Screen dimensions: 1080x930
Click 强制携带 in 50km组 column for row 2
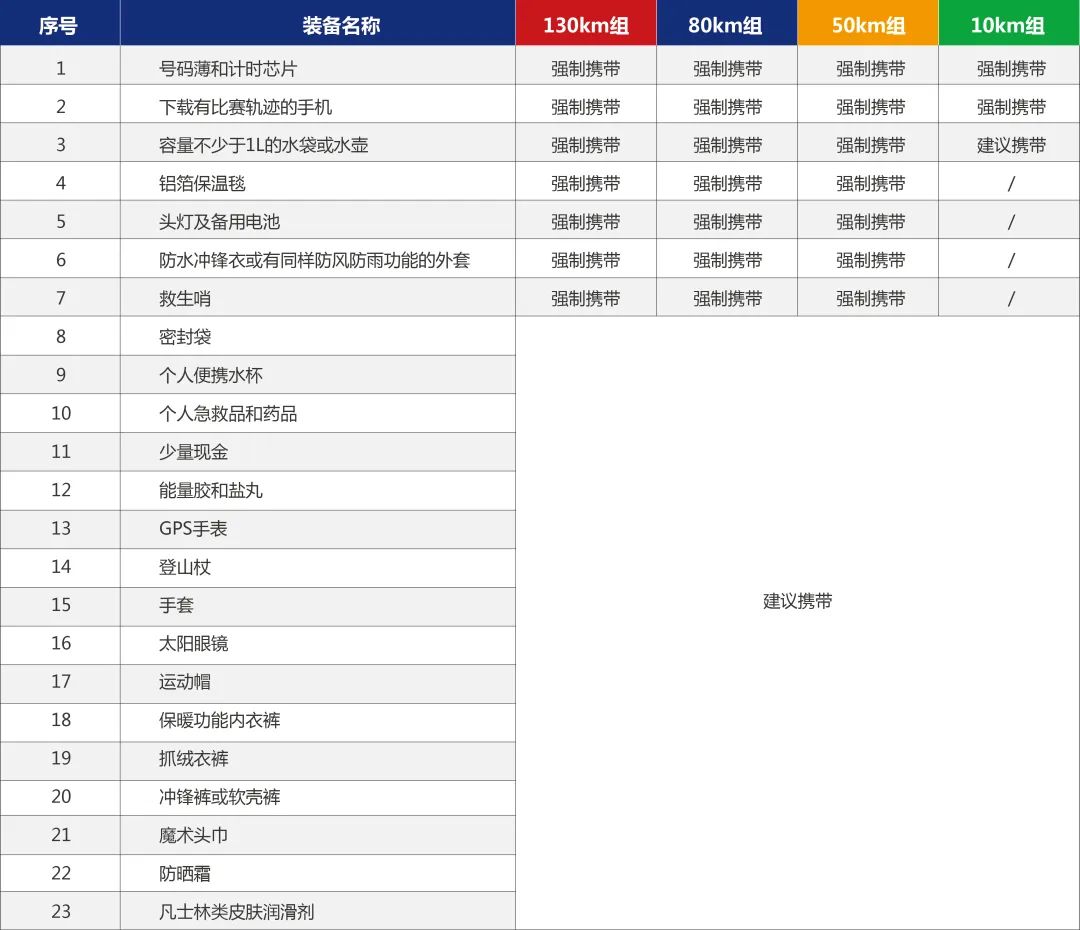(871, 107)
